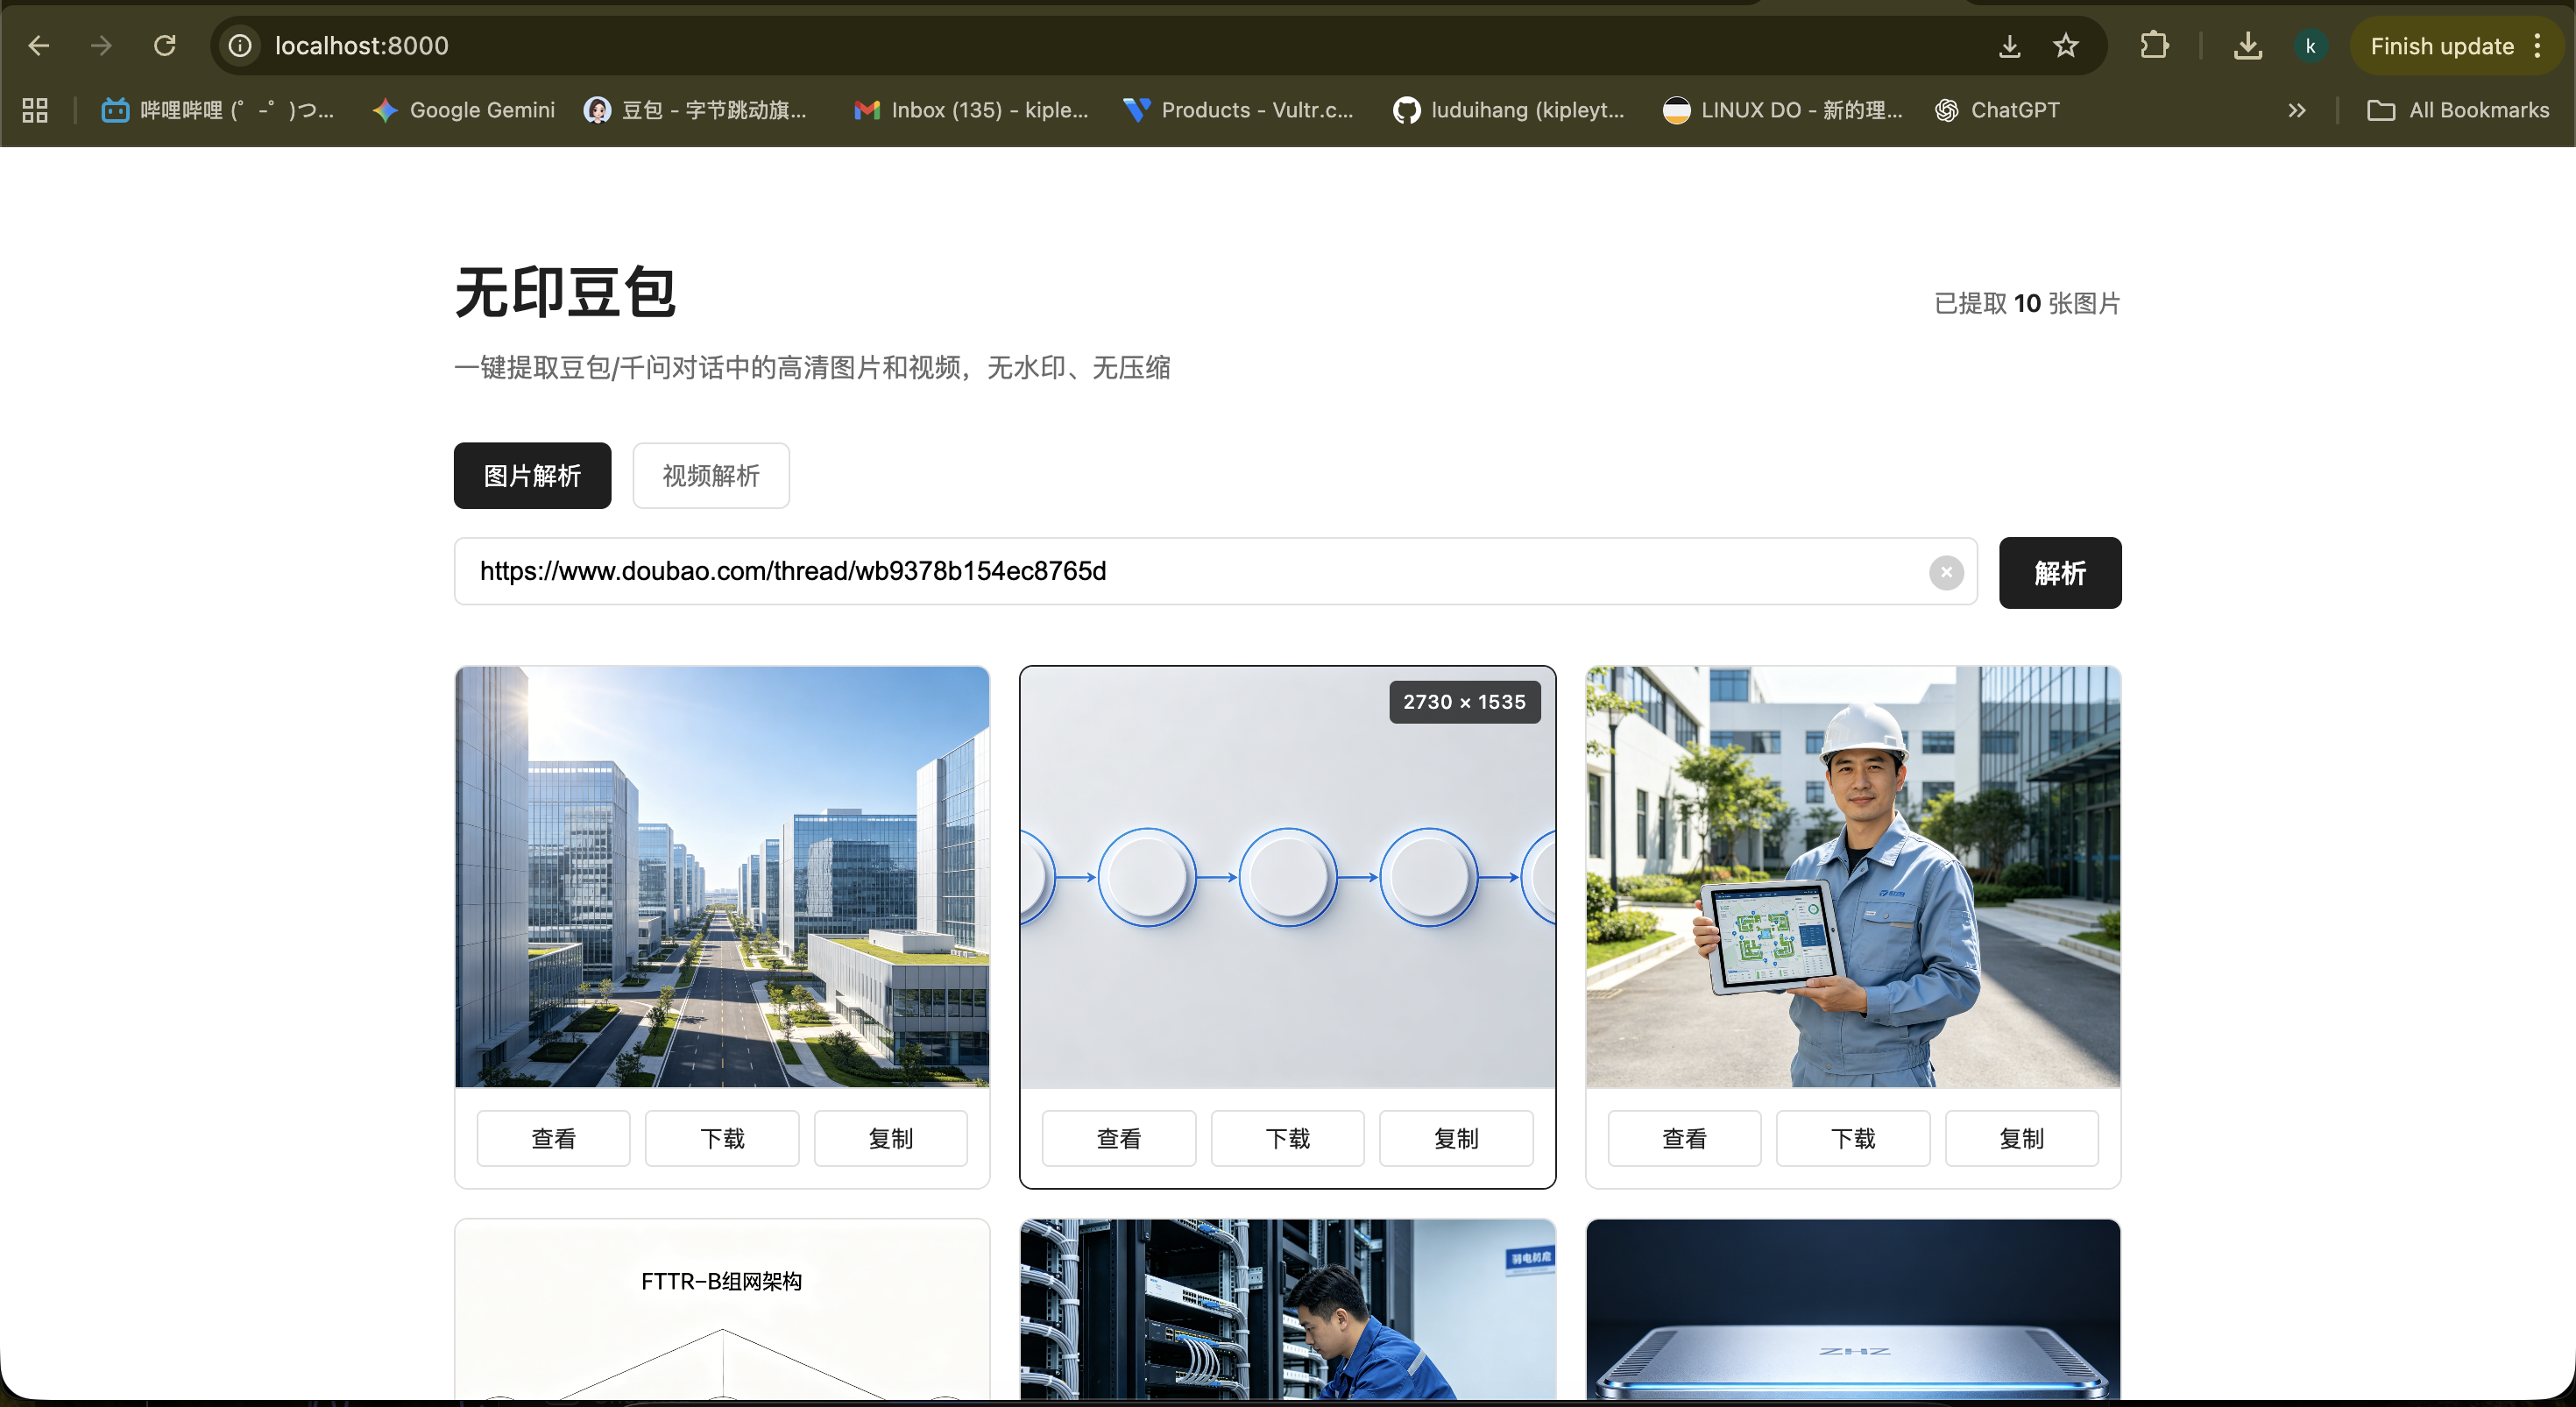Click 下载 under buildings image
The image size is (2576, 1407).
[722, 1139]
